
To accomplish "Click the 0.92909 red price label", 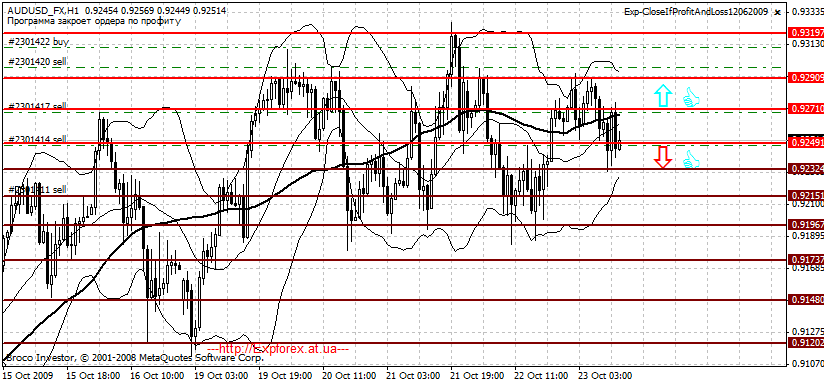I will click(806, 78).
